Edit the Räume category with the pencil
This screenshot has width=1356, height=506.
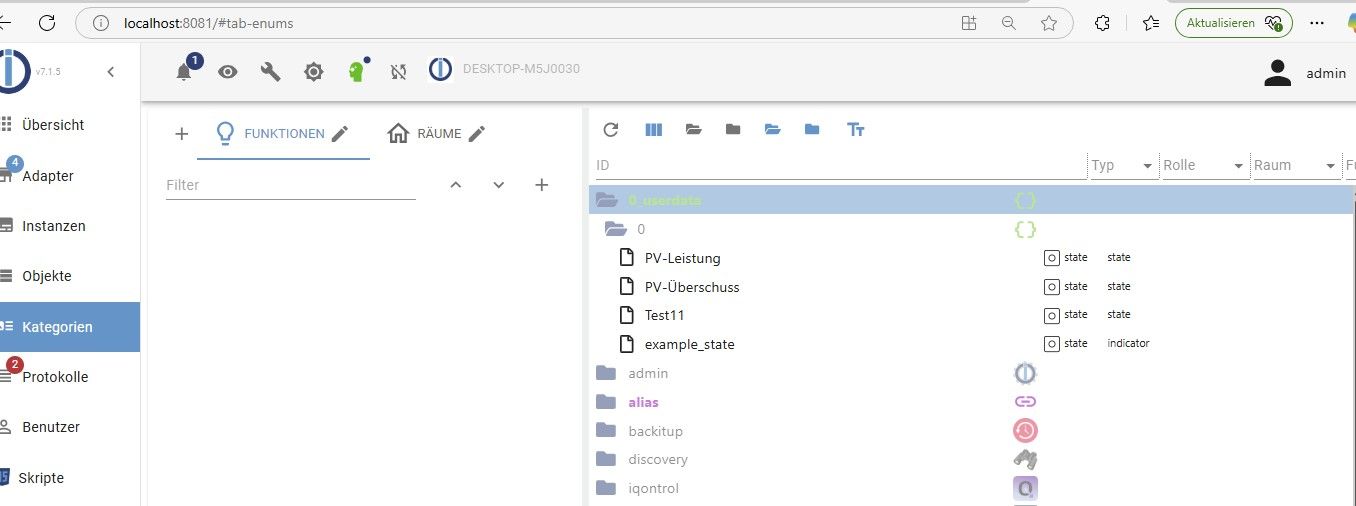tap(477, 134)
